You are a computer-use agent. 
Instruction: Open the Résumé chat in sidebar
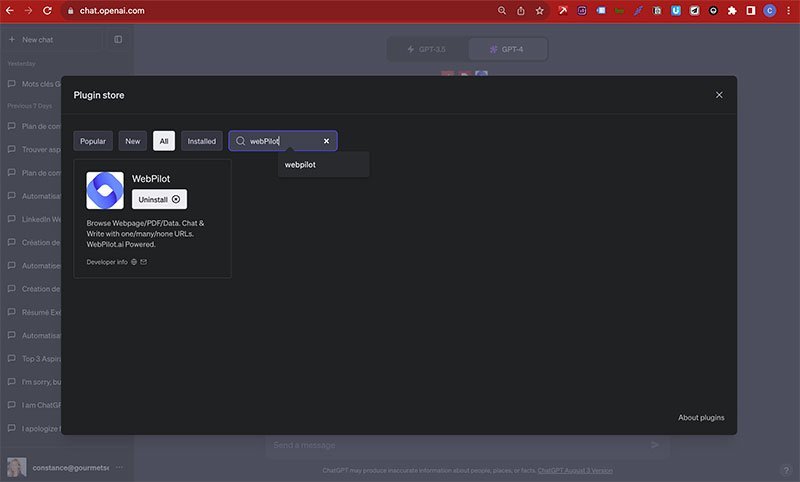click(34, 312)
